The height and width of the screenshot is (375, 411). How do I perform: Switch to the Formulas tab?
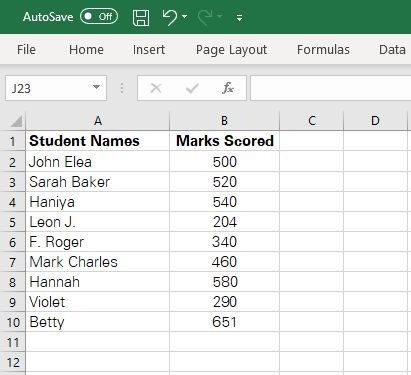point(323,50)
